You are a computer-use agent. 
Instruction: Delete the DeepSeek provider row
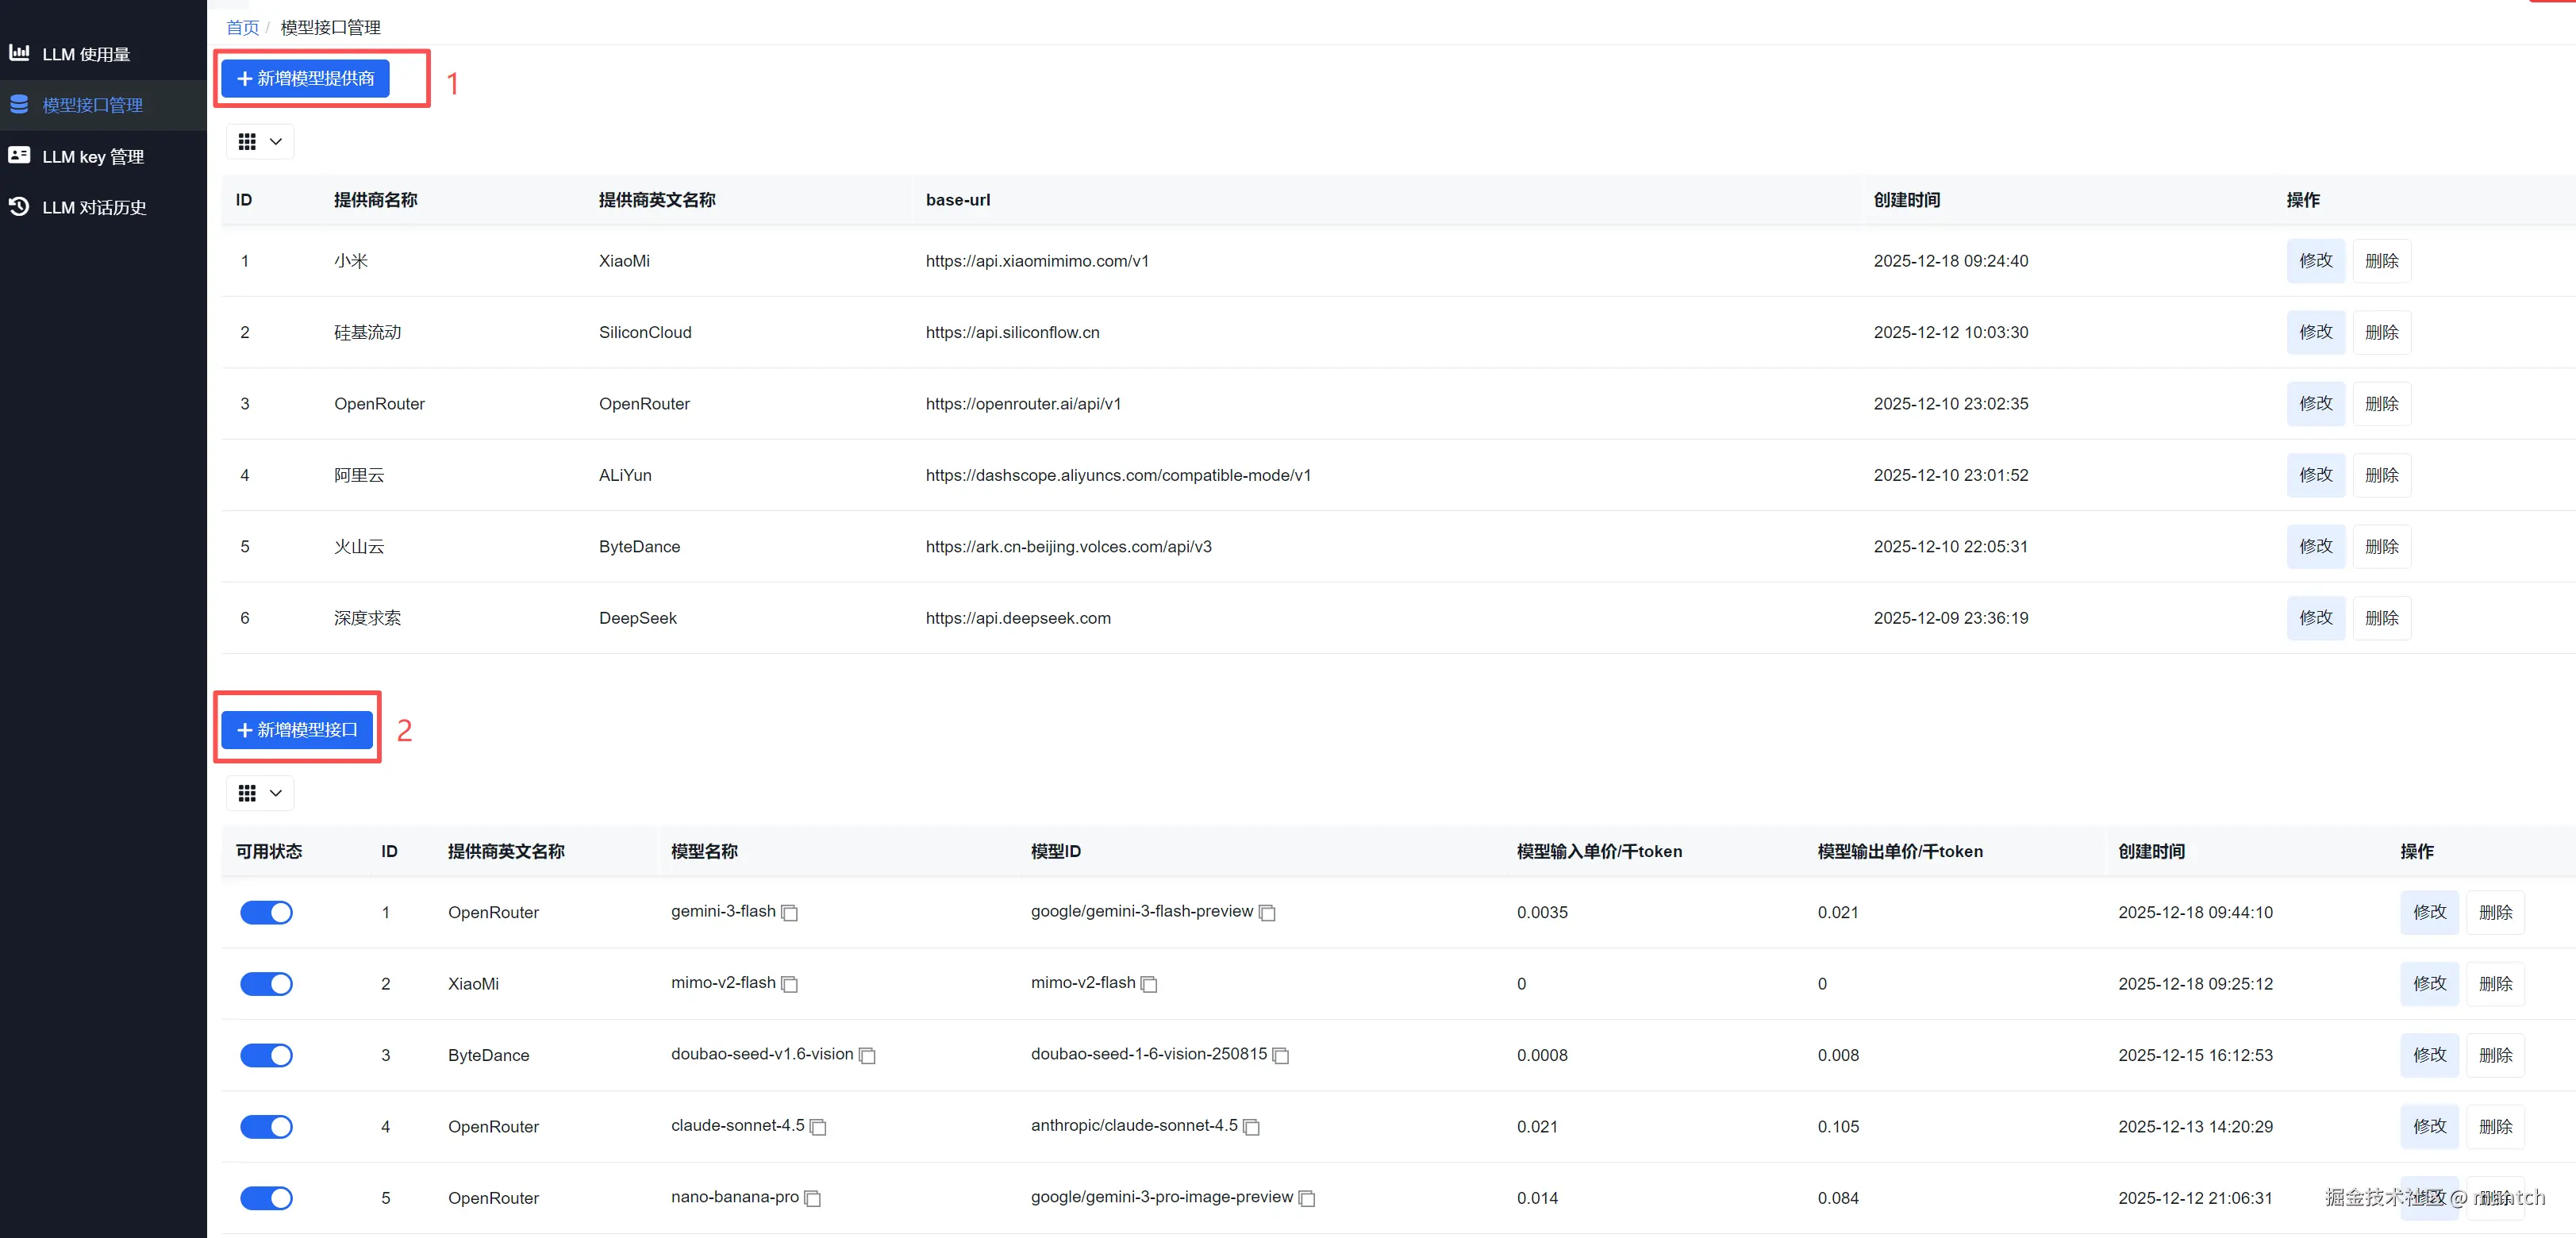coord(2381,618)
